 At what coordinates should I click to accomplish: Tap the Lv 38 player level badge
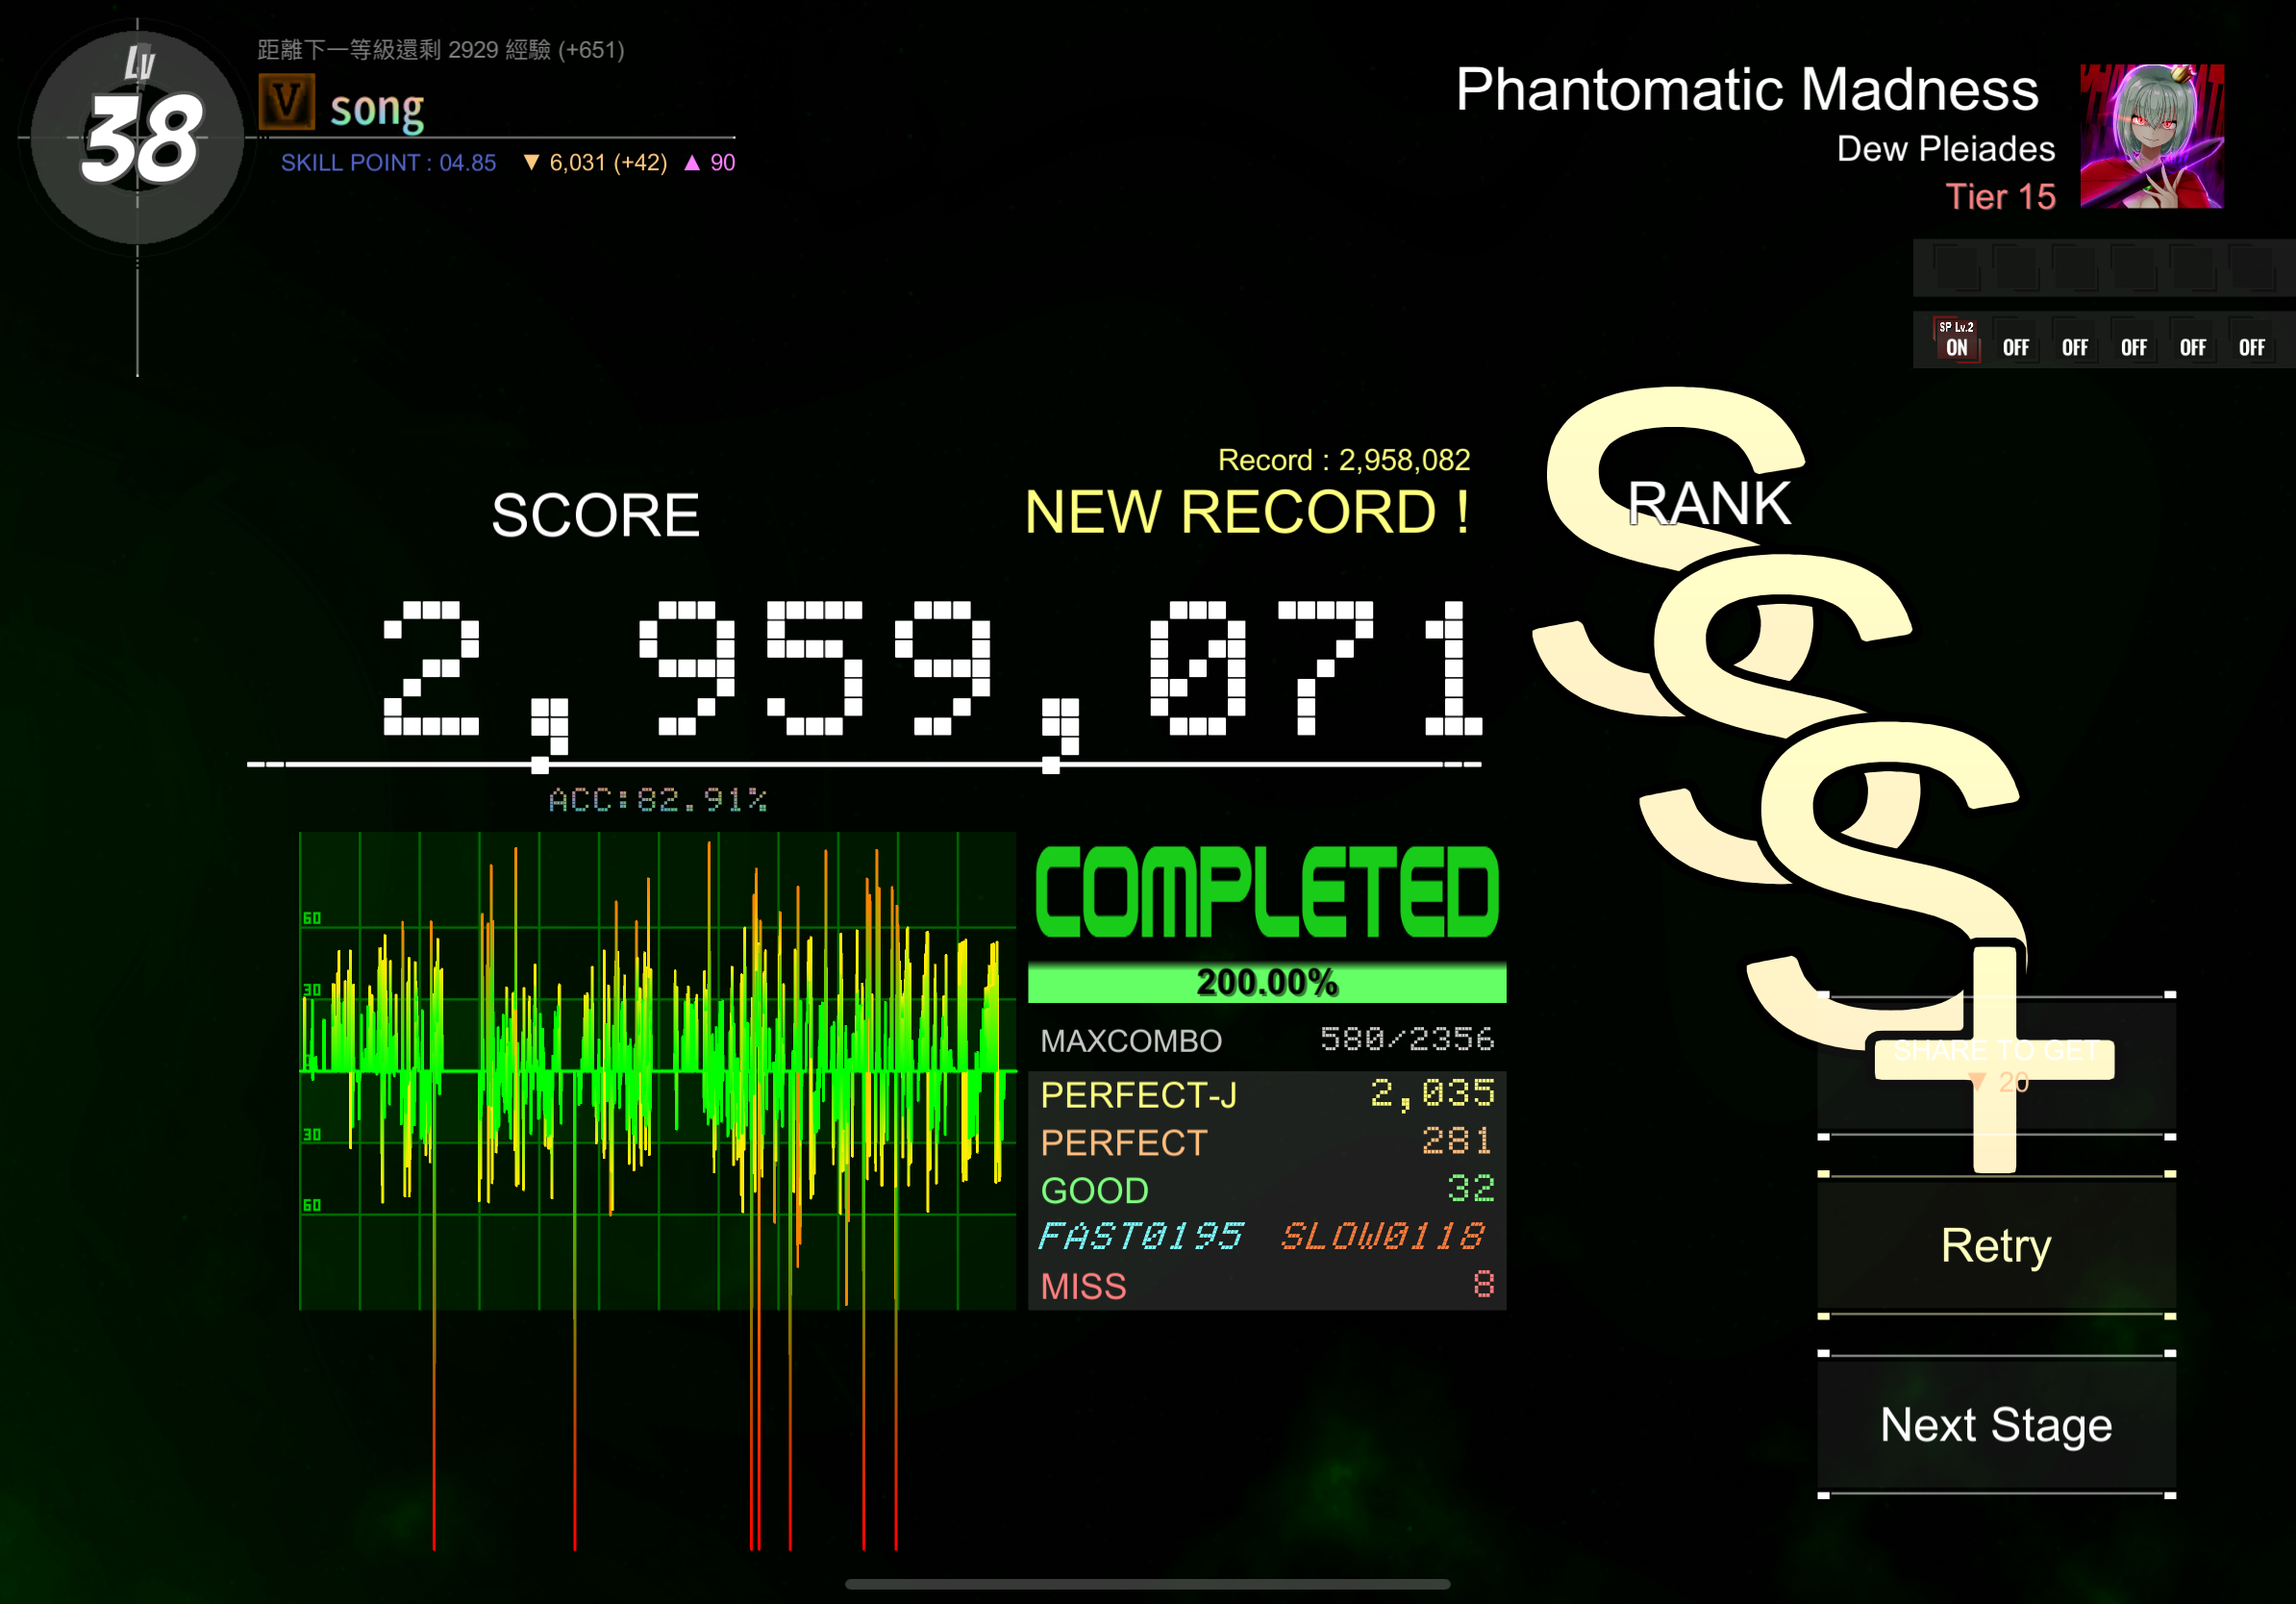pos(138,137)
